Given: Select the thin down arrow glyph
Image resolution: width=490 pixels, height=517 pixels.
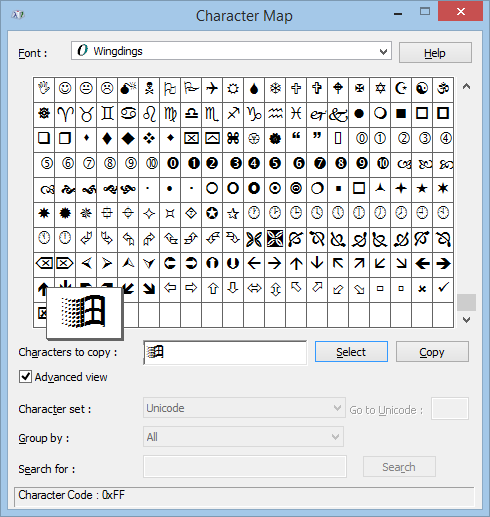Looking at the screenshot, I should coord(317,263).
